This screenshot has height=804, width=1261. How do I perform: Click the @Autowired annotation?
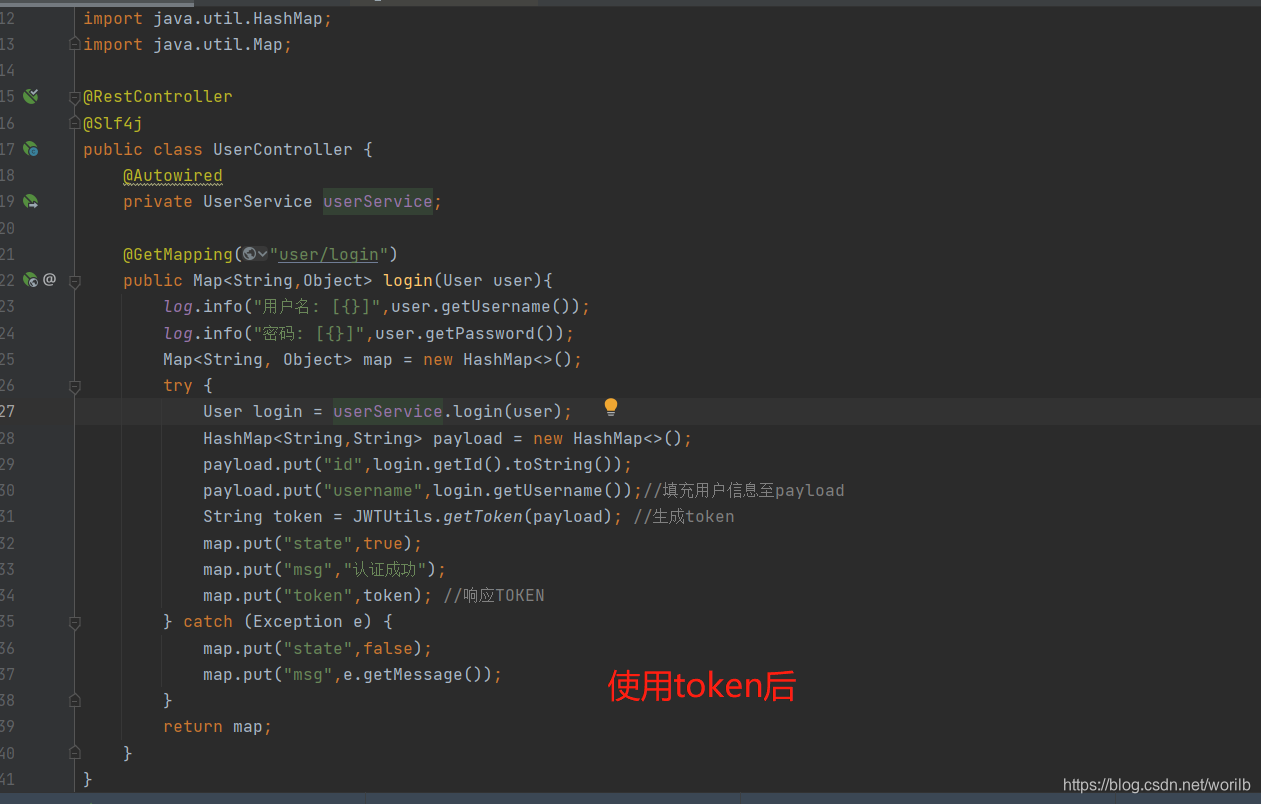173,175
